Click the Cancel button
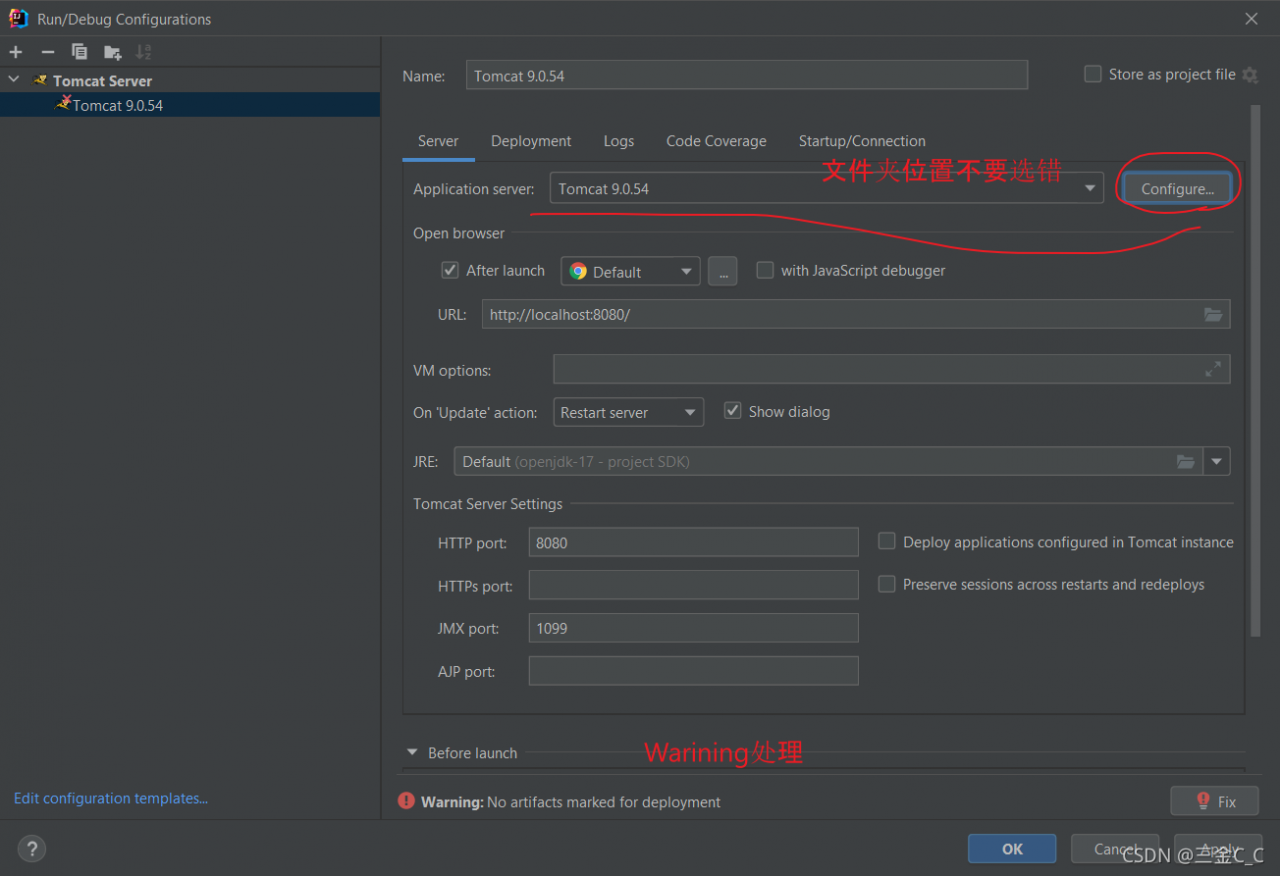1280x876 pixels. pyautogui.click(x=1115, y=849)
